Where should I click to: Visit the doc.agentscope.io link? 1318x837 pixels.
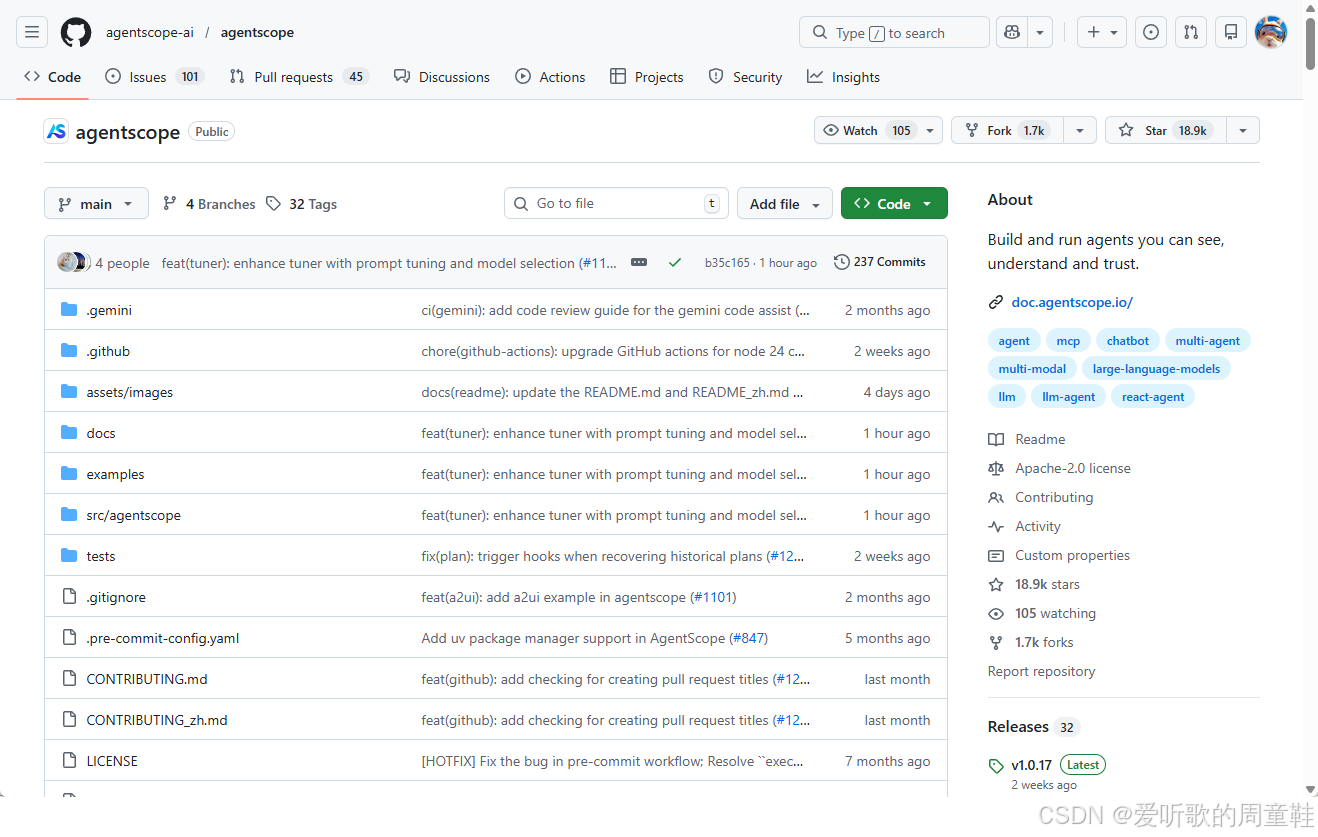coord(1072,302)
